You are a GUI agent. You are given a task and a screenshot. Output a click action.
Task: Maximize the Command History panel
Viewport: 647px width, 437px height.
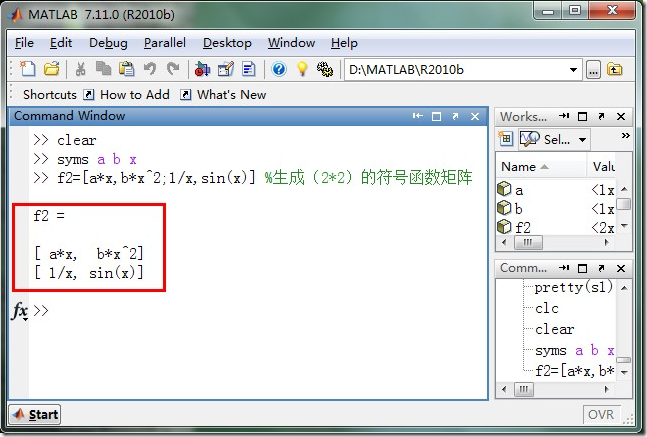[582, 268]
